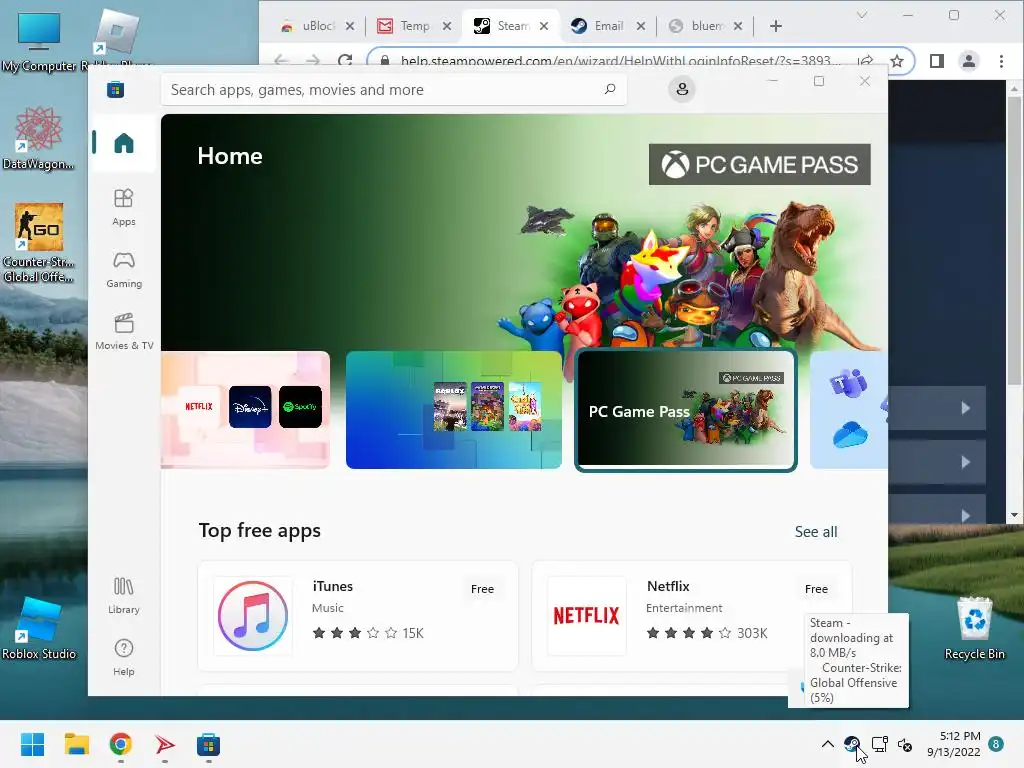Image resolution: width=1024 pixels, height=768 pixels.
Task: Open Chrome profile avatar
Action: click(968, 61)
